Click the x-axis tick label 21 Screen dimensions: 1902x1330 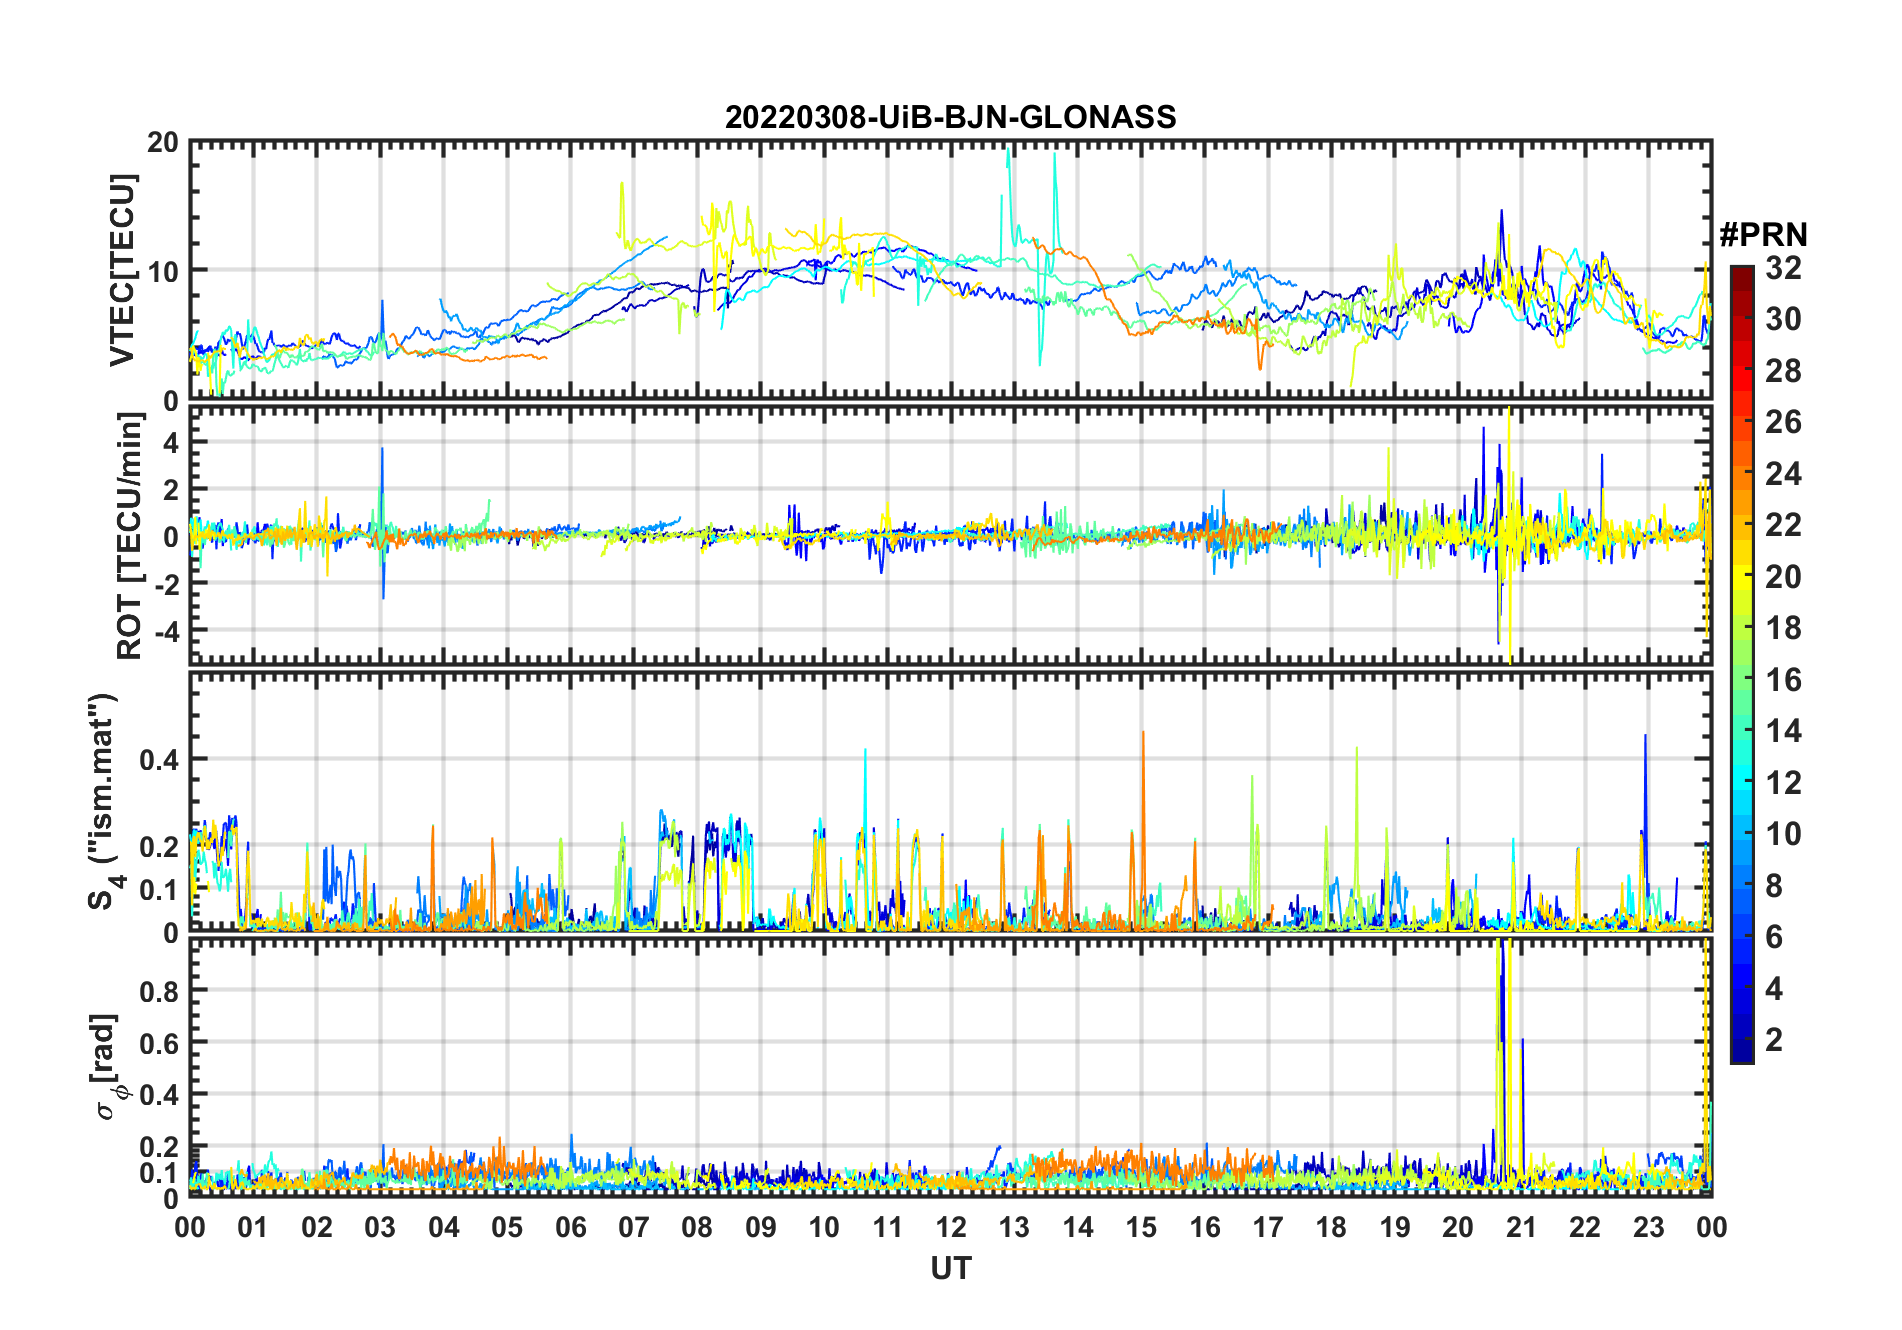(1521, 1227)
